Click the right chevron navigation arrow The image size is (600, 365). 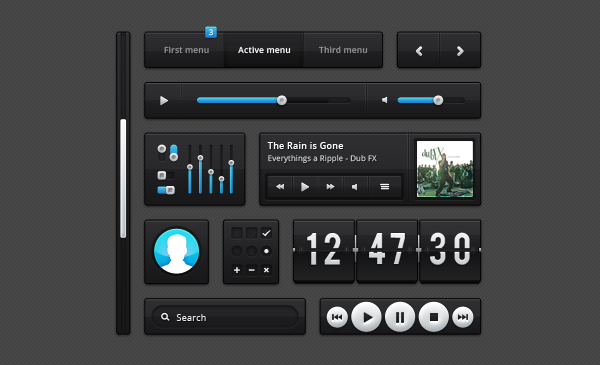[x=460, y=51]
